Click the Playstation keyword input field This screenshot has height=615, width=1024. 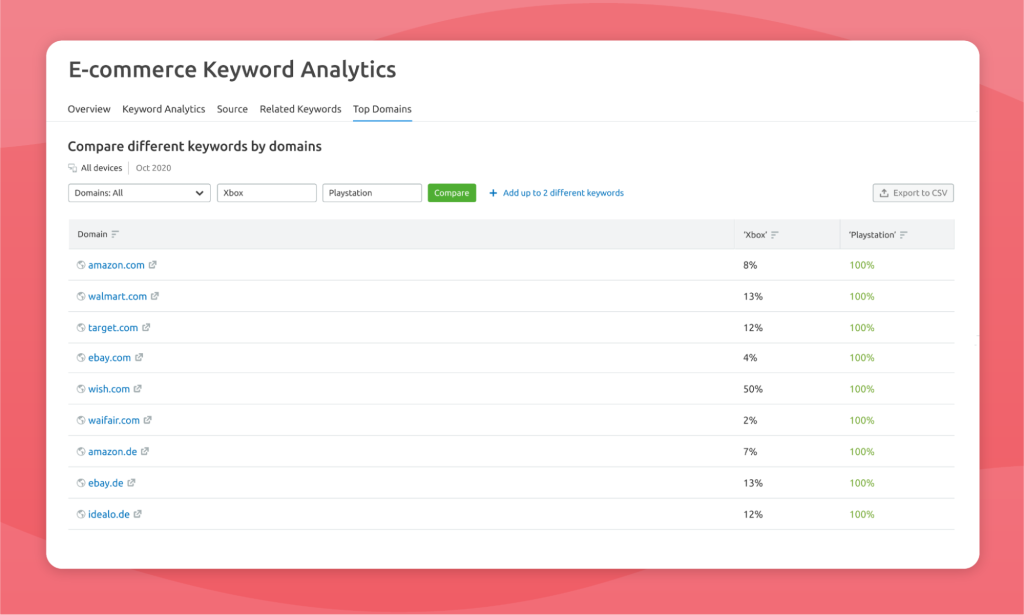click(x=371, y=192)
